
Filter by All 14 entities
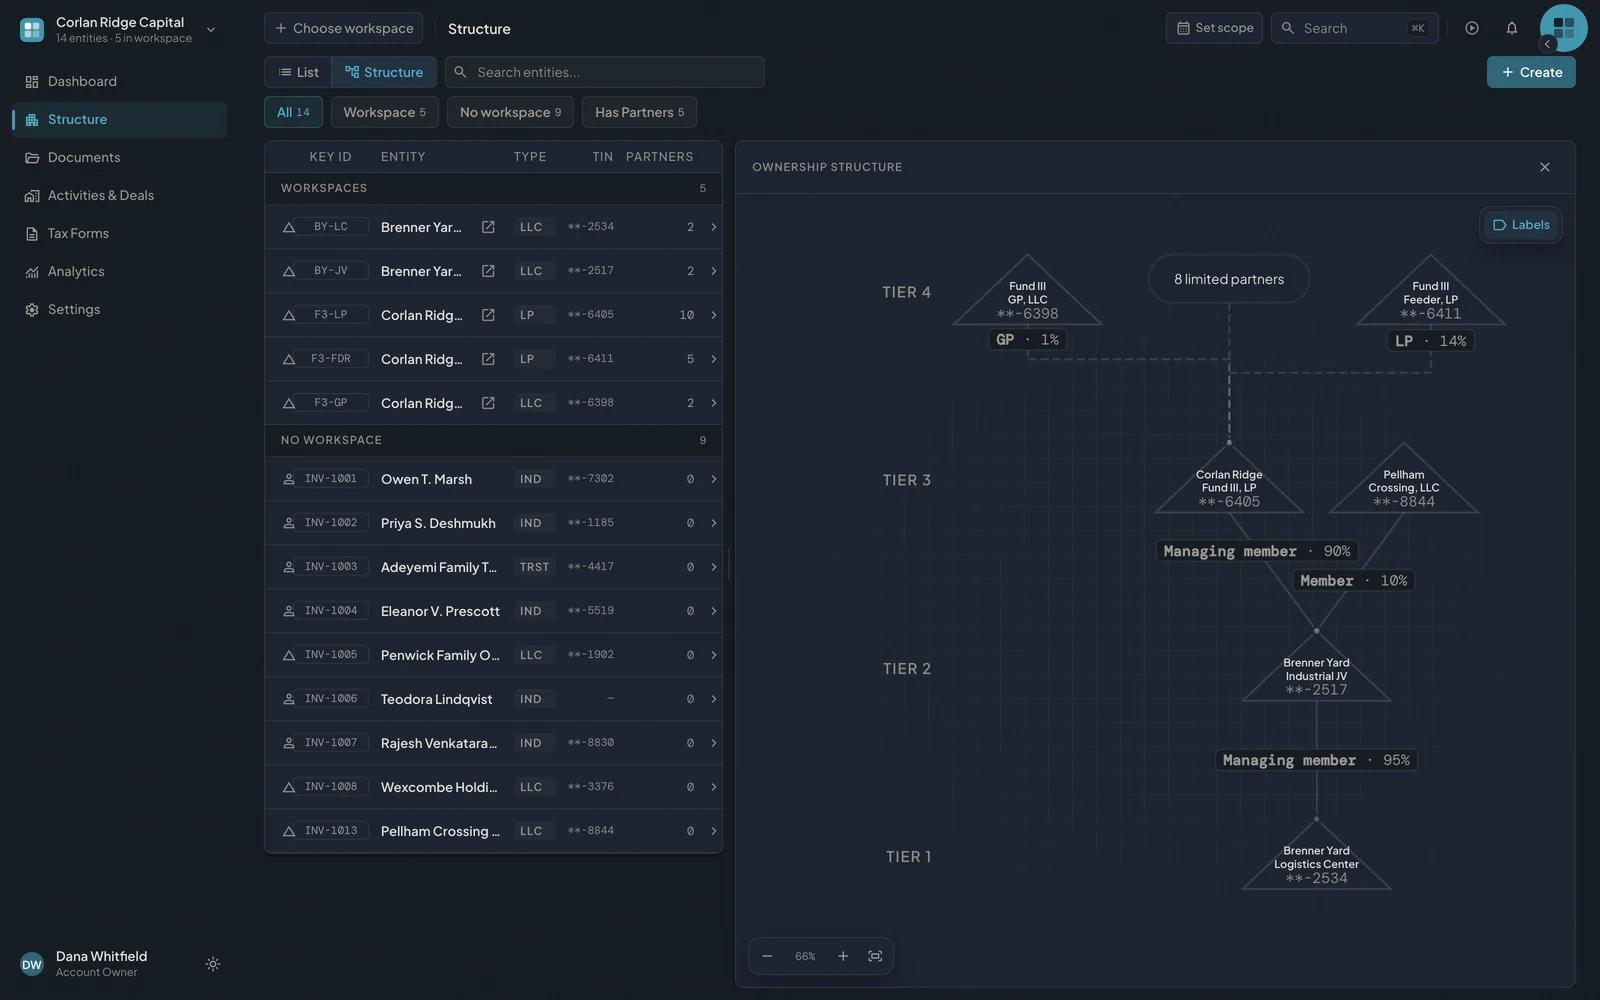[x=293, y=112]
